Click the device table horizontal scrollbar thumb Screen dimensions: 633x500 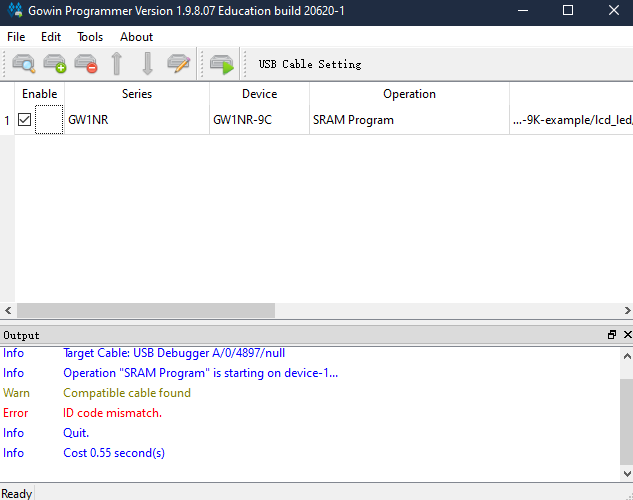(146, 310)
